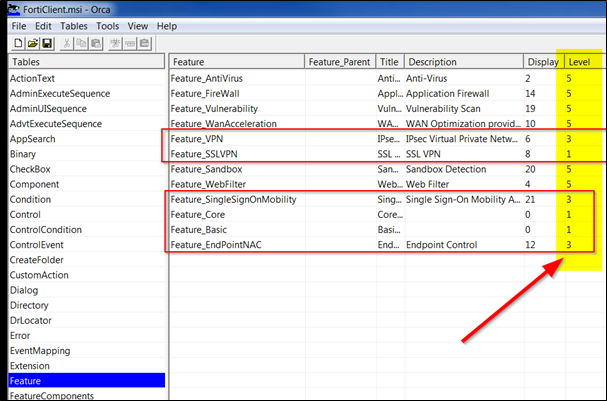Click the Paste clipboard toolbar icon
The image size is (607, 401).
(x=96, y=43)
